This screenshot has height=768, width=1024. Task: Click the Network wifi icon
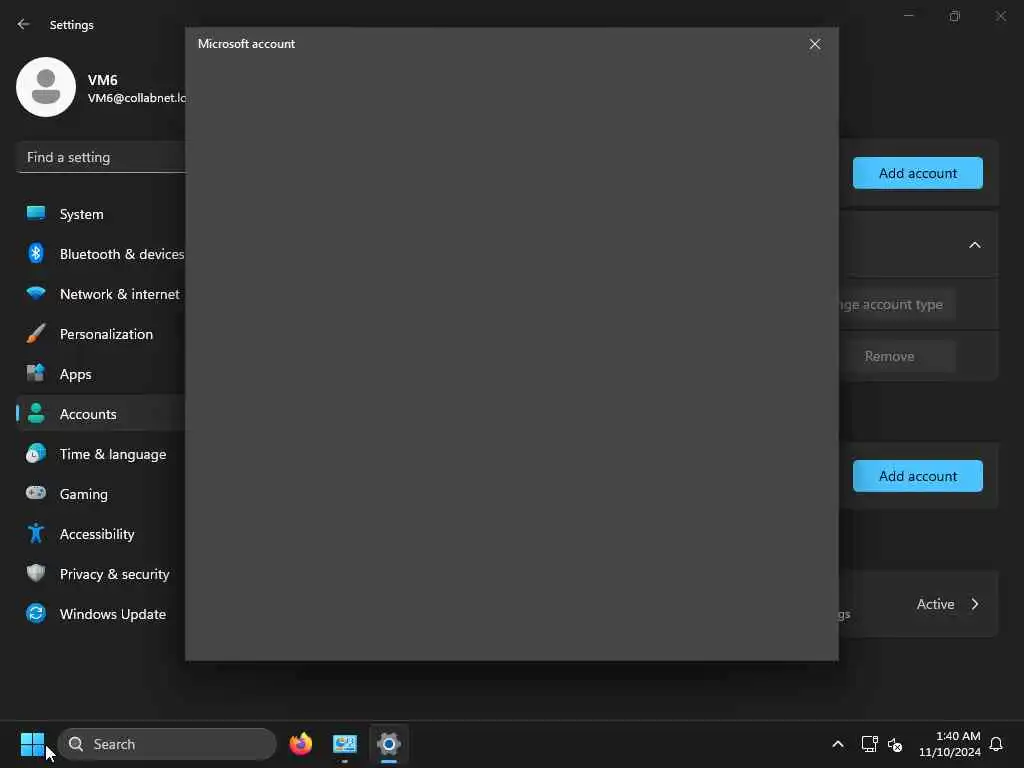tap(36, 293)
